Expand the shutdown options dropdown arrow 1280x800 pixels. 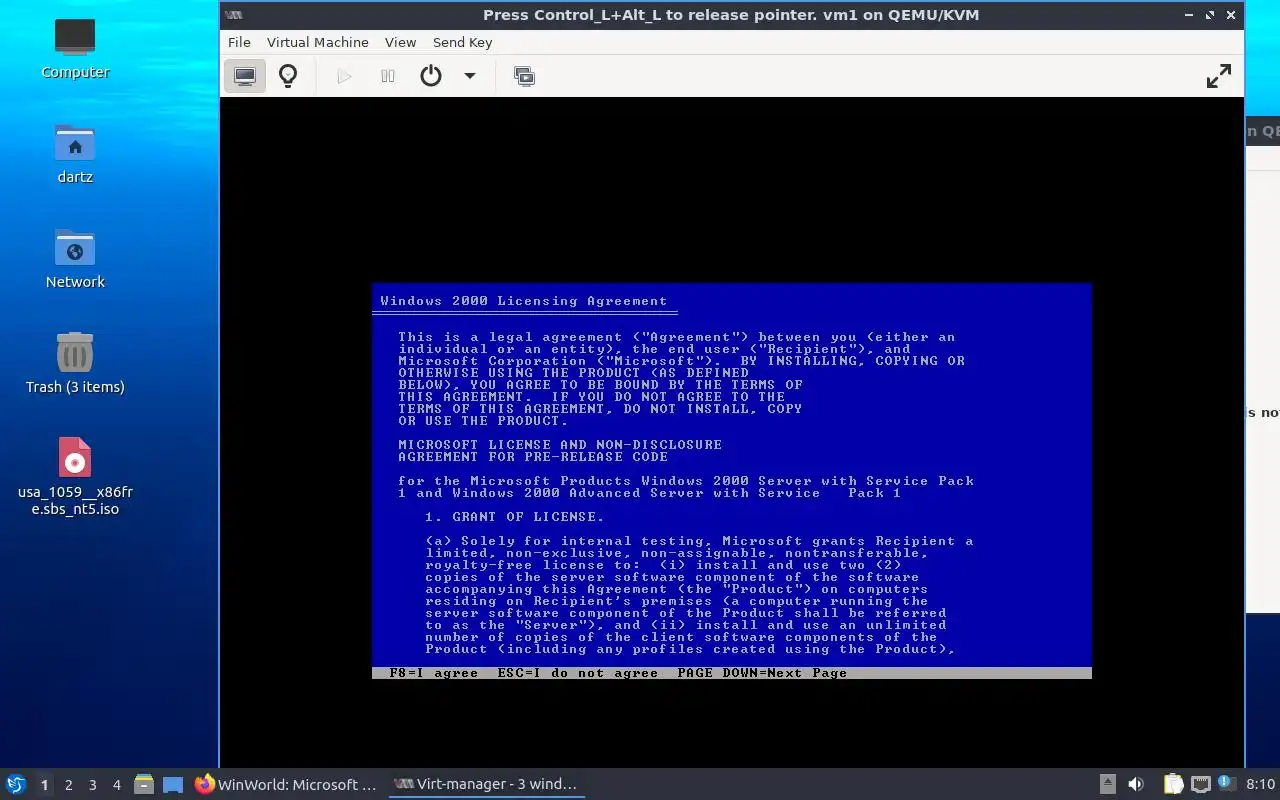coord(469,76)
